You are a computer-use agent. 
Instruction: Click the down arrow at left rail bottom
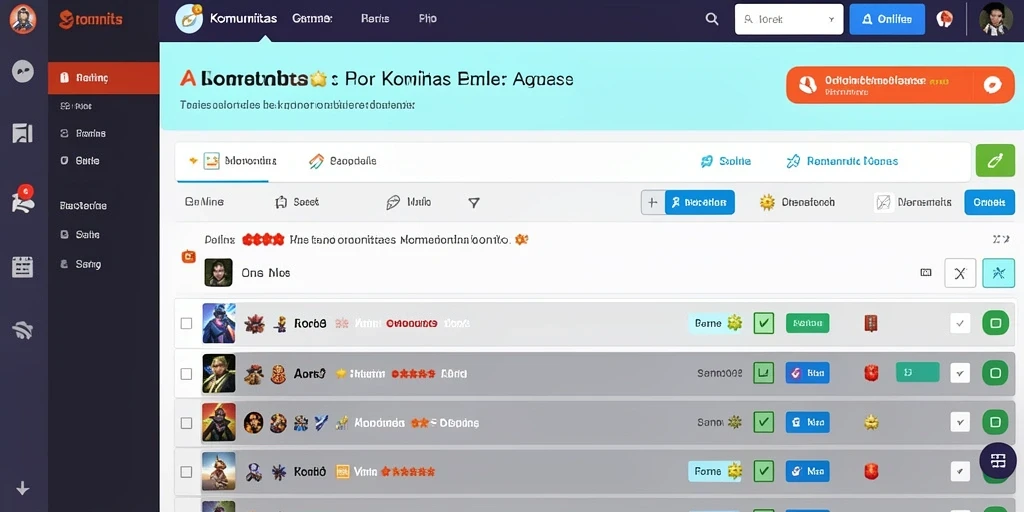point(23,488)
